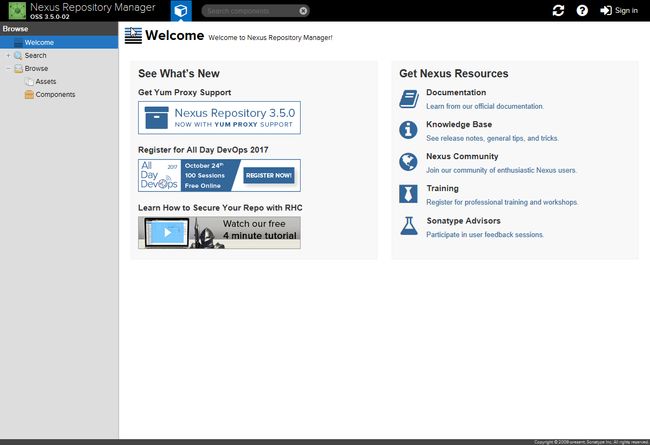Focus the Search components input field
Screen dimensions: 650x445
point(252,11)
